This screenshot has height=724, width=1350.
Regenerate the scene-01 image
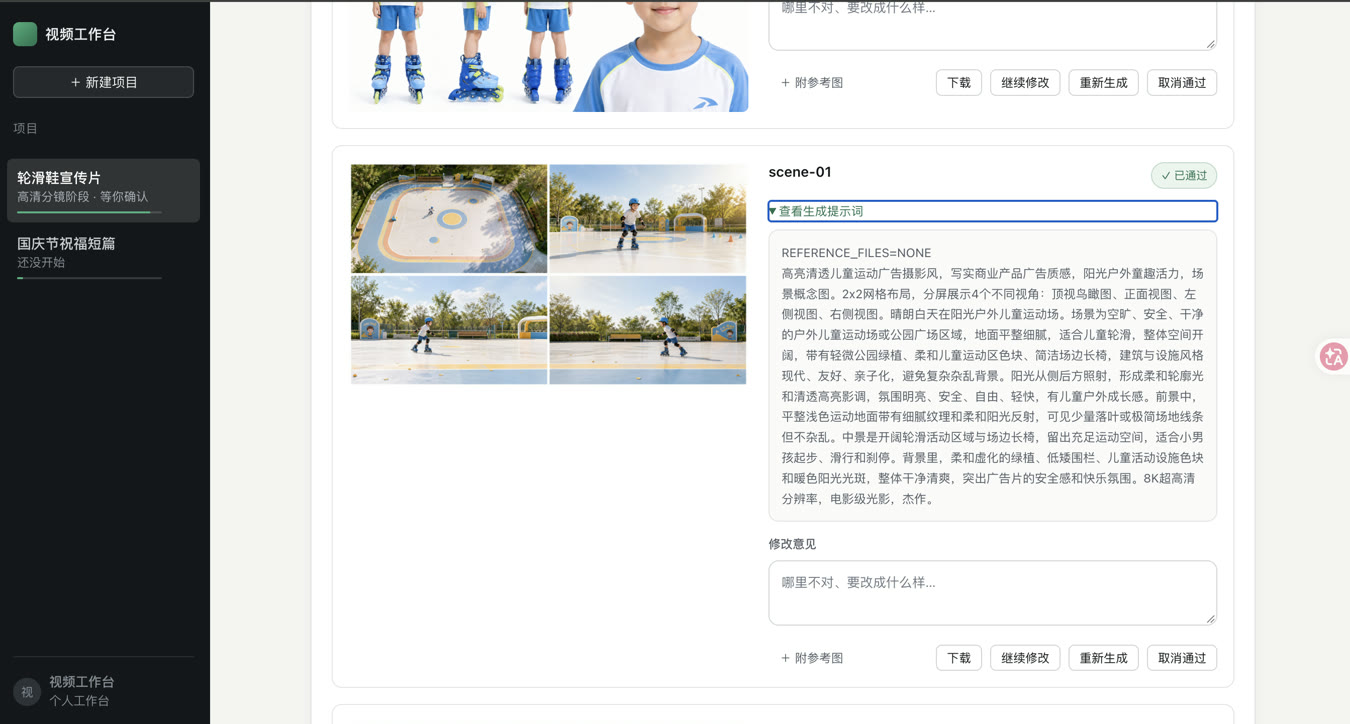tap(1103, 658)
